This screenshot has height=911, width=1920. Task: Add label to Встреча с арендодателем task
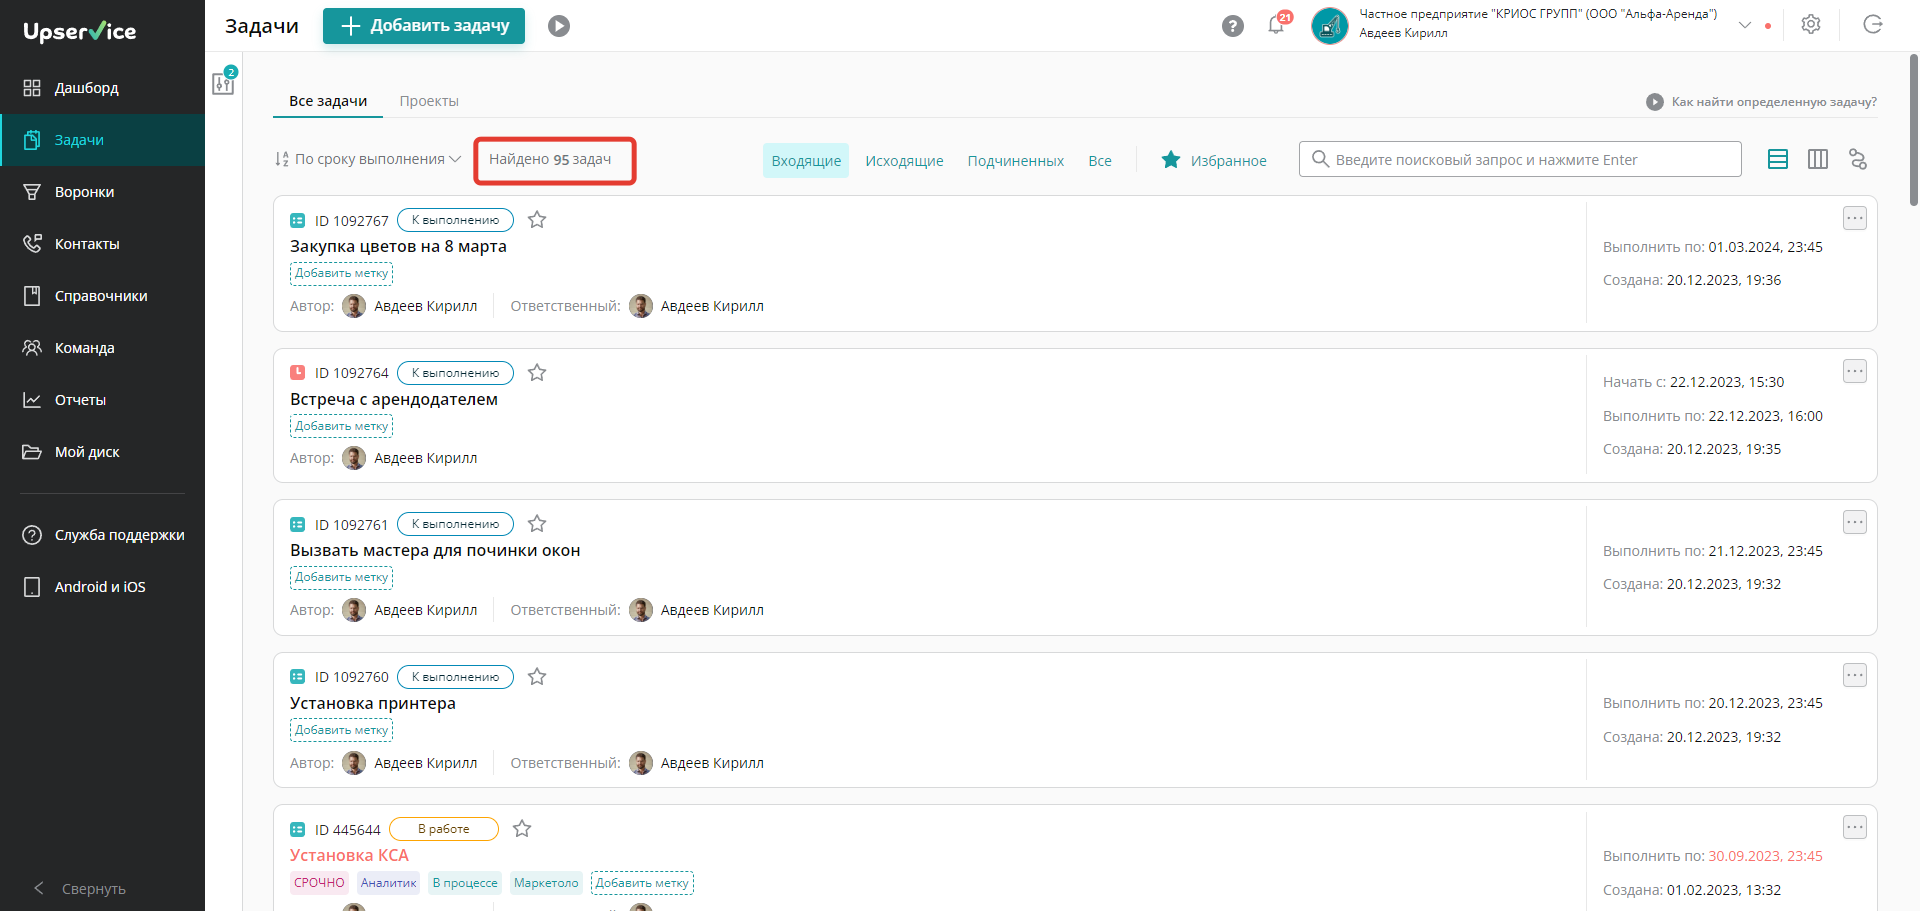tap(341, 426)
